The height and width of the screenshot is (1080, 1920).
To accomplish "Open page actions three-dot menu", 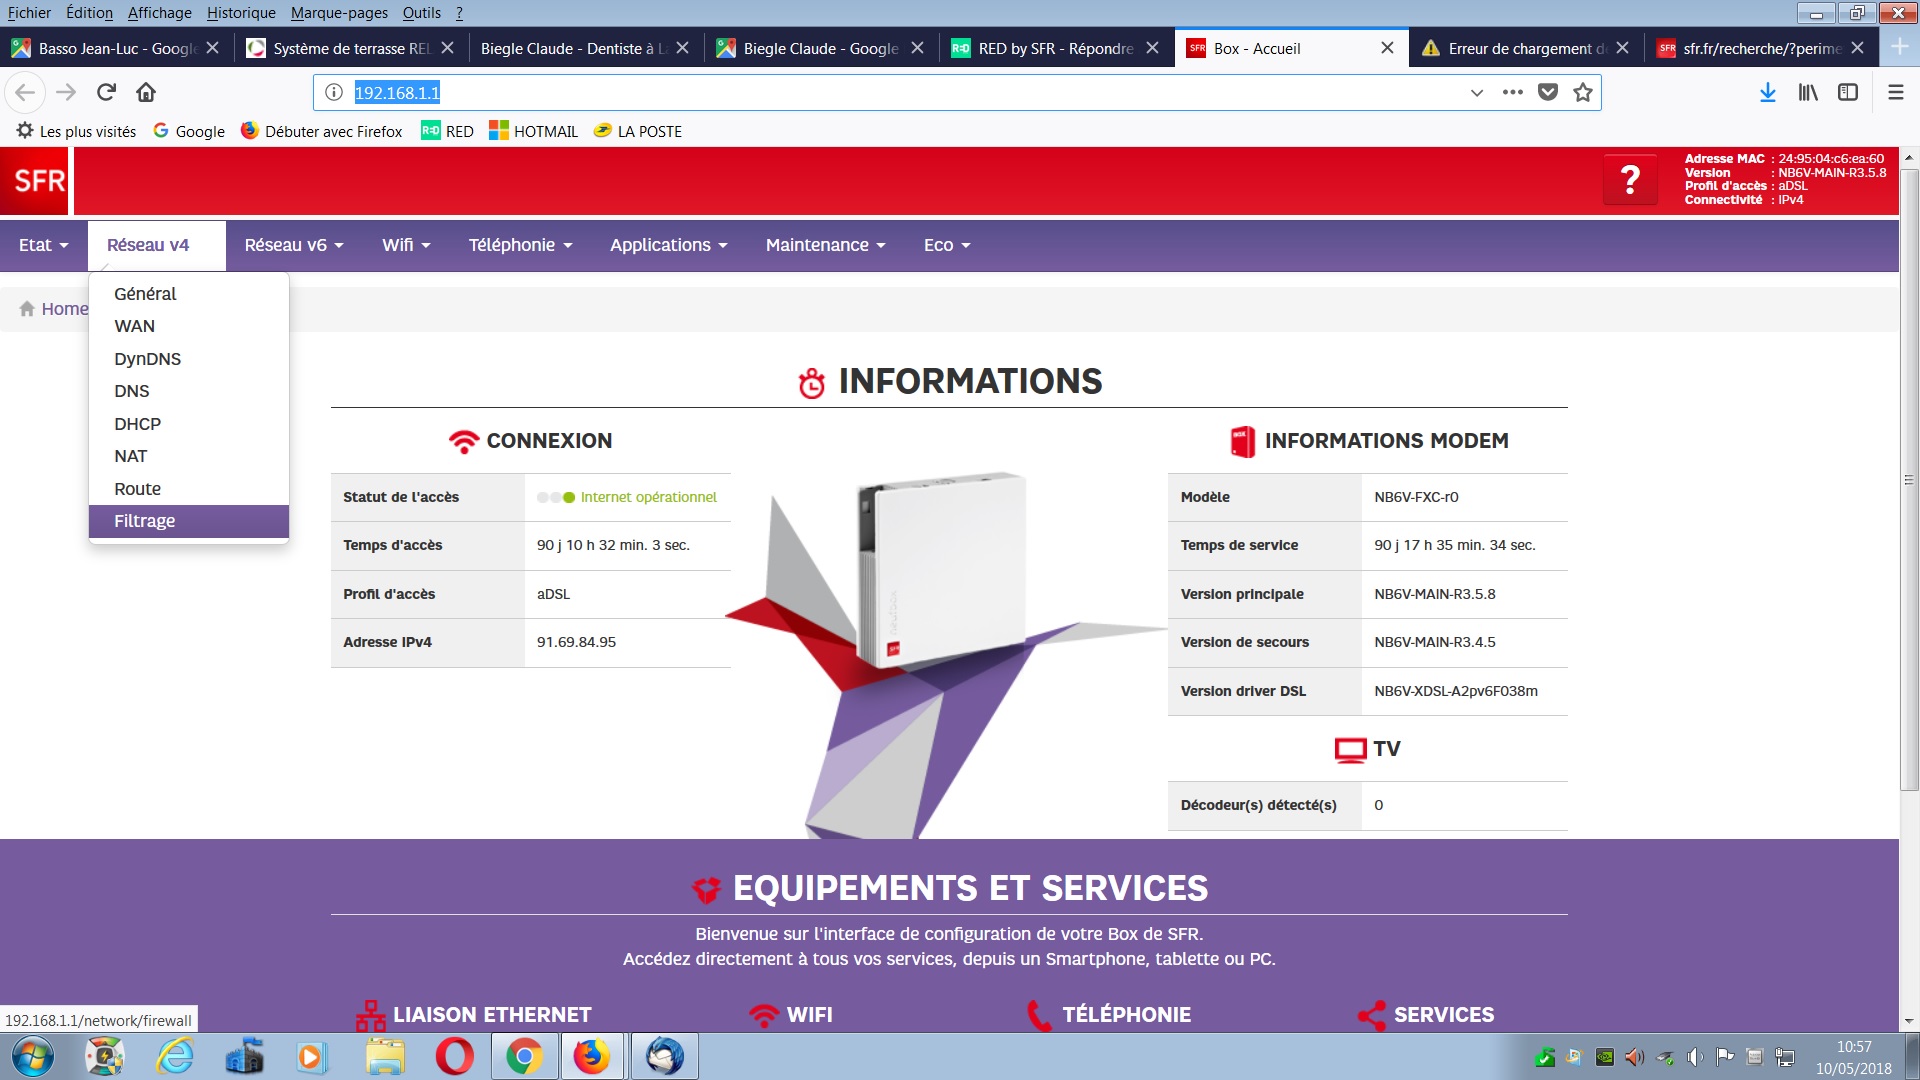I will (1513, 92).
